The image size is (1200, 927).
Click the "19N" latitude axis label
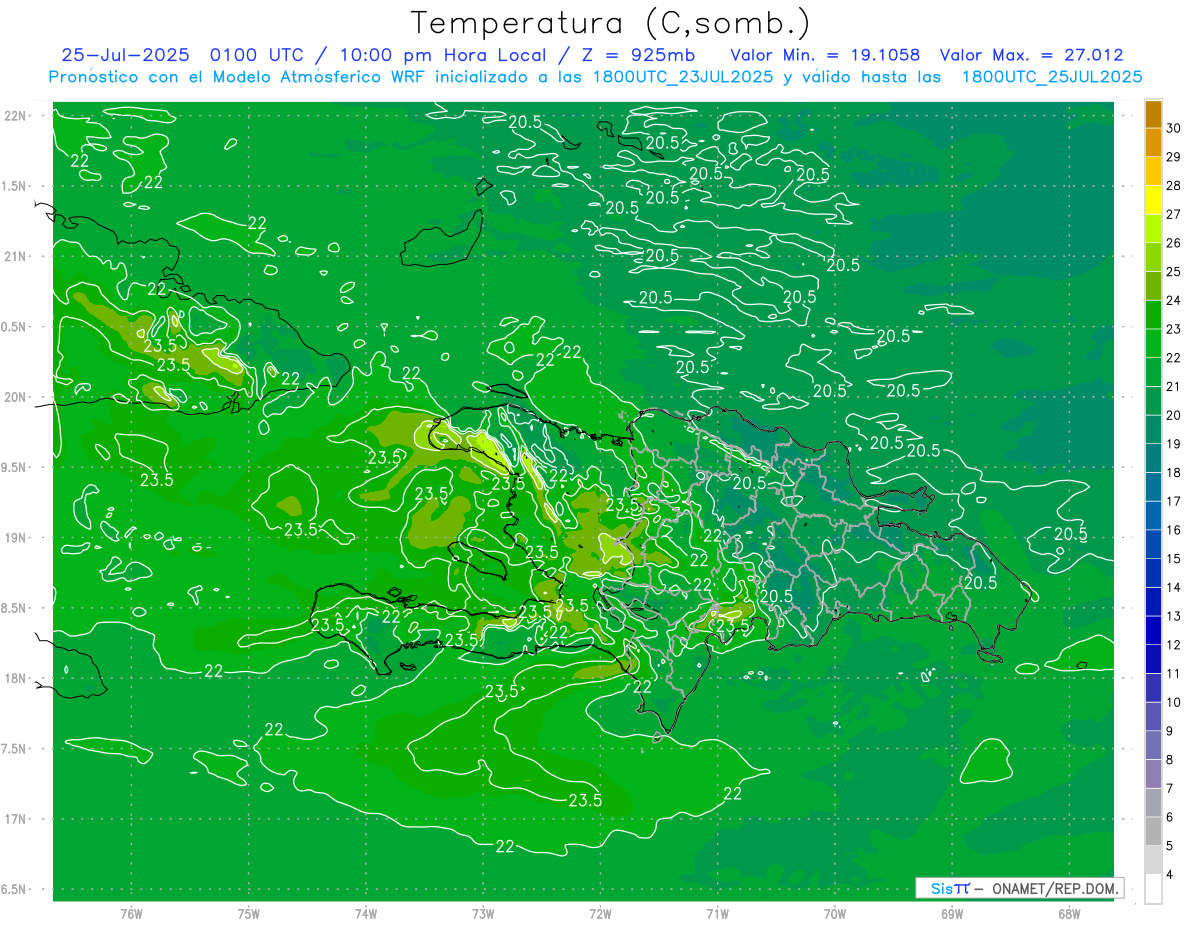17,537
